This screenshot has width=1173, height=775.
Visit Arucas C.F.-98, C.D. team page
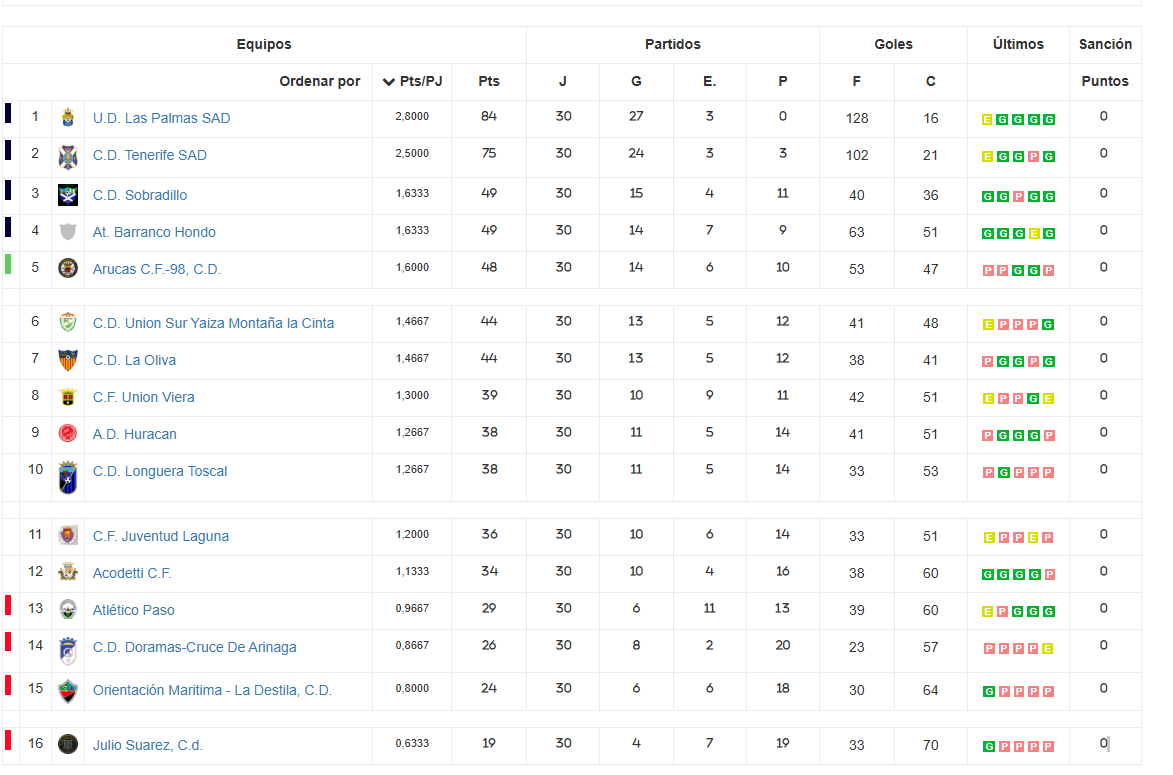click(156, 269)
